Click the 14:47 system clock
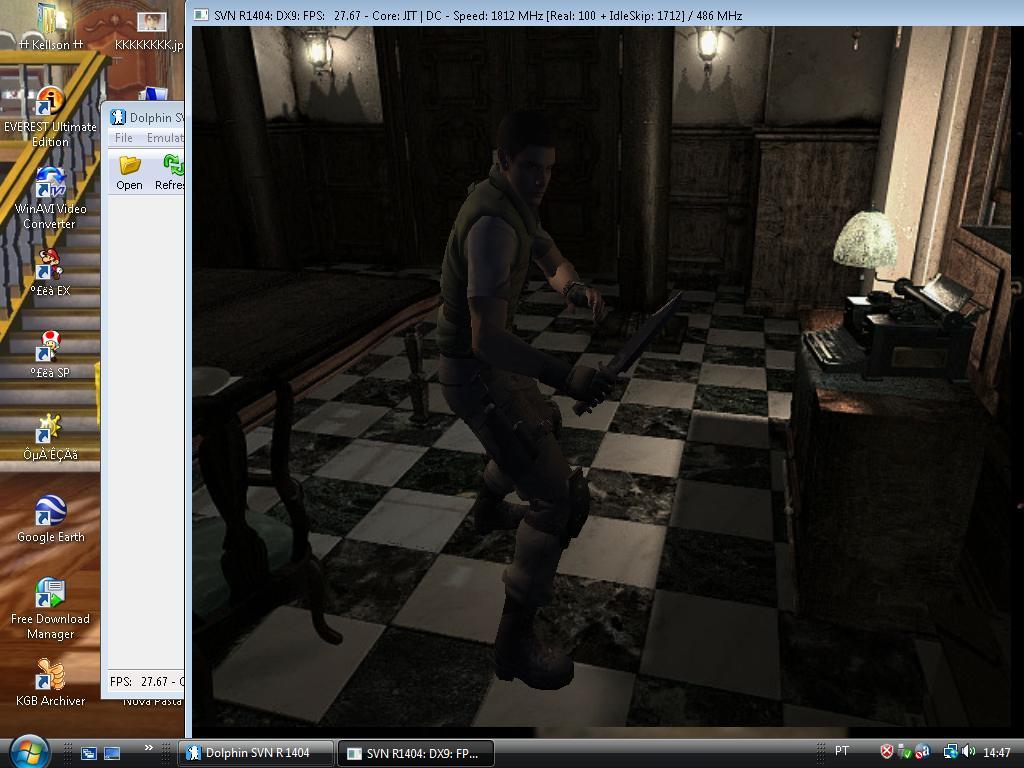 [997, 752]
